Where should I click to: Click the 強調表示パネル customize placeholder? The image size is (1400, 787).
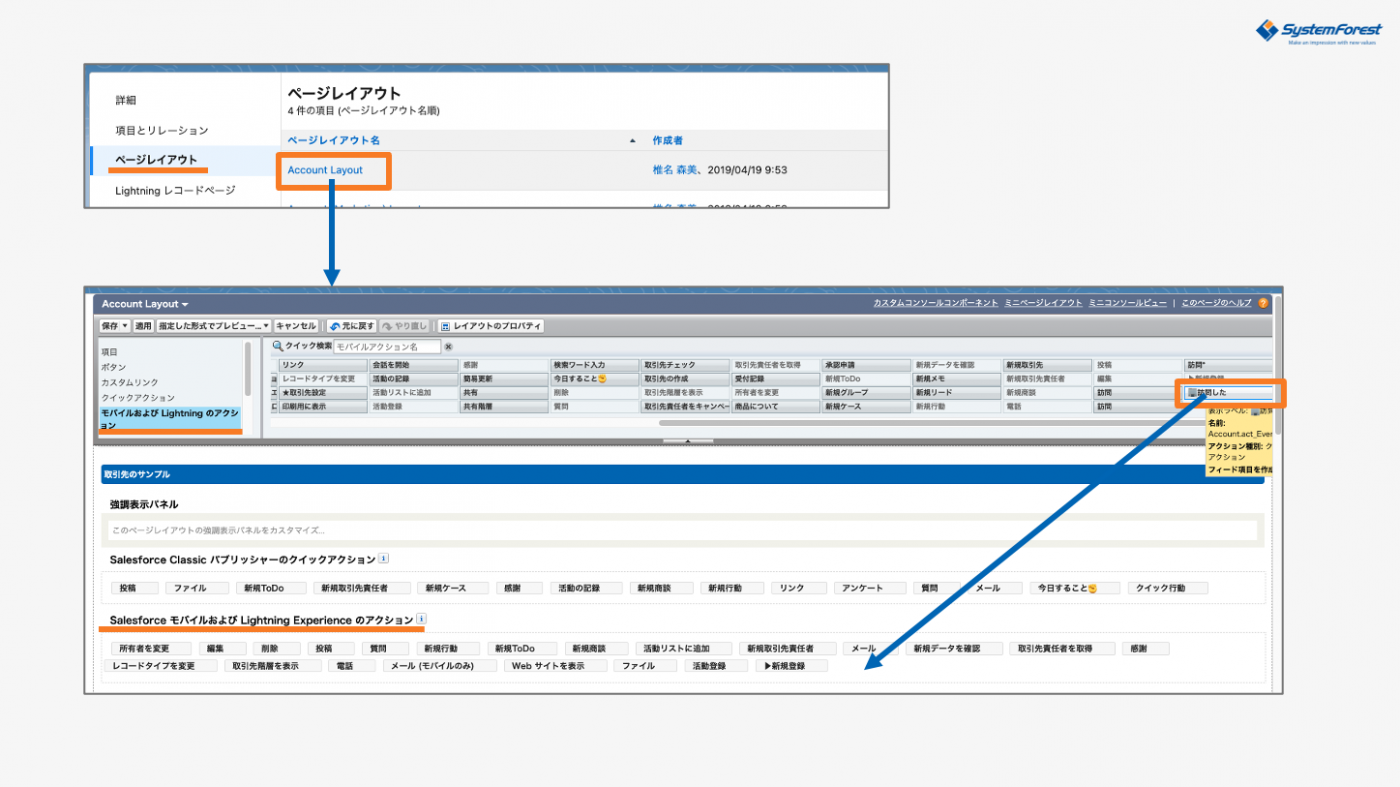(x=683, y=530)
